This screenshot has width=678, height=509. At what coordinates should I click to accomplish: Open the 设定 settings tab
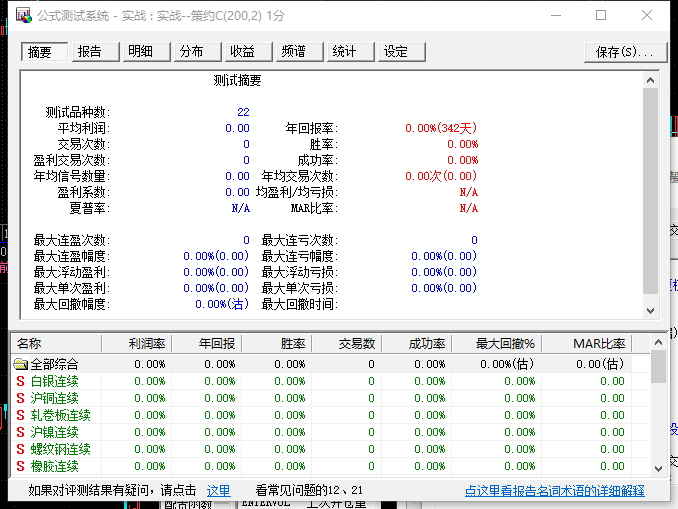pyautogui.click(x=396, y=52)
